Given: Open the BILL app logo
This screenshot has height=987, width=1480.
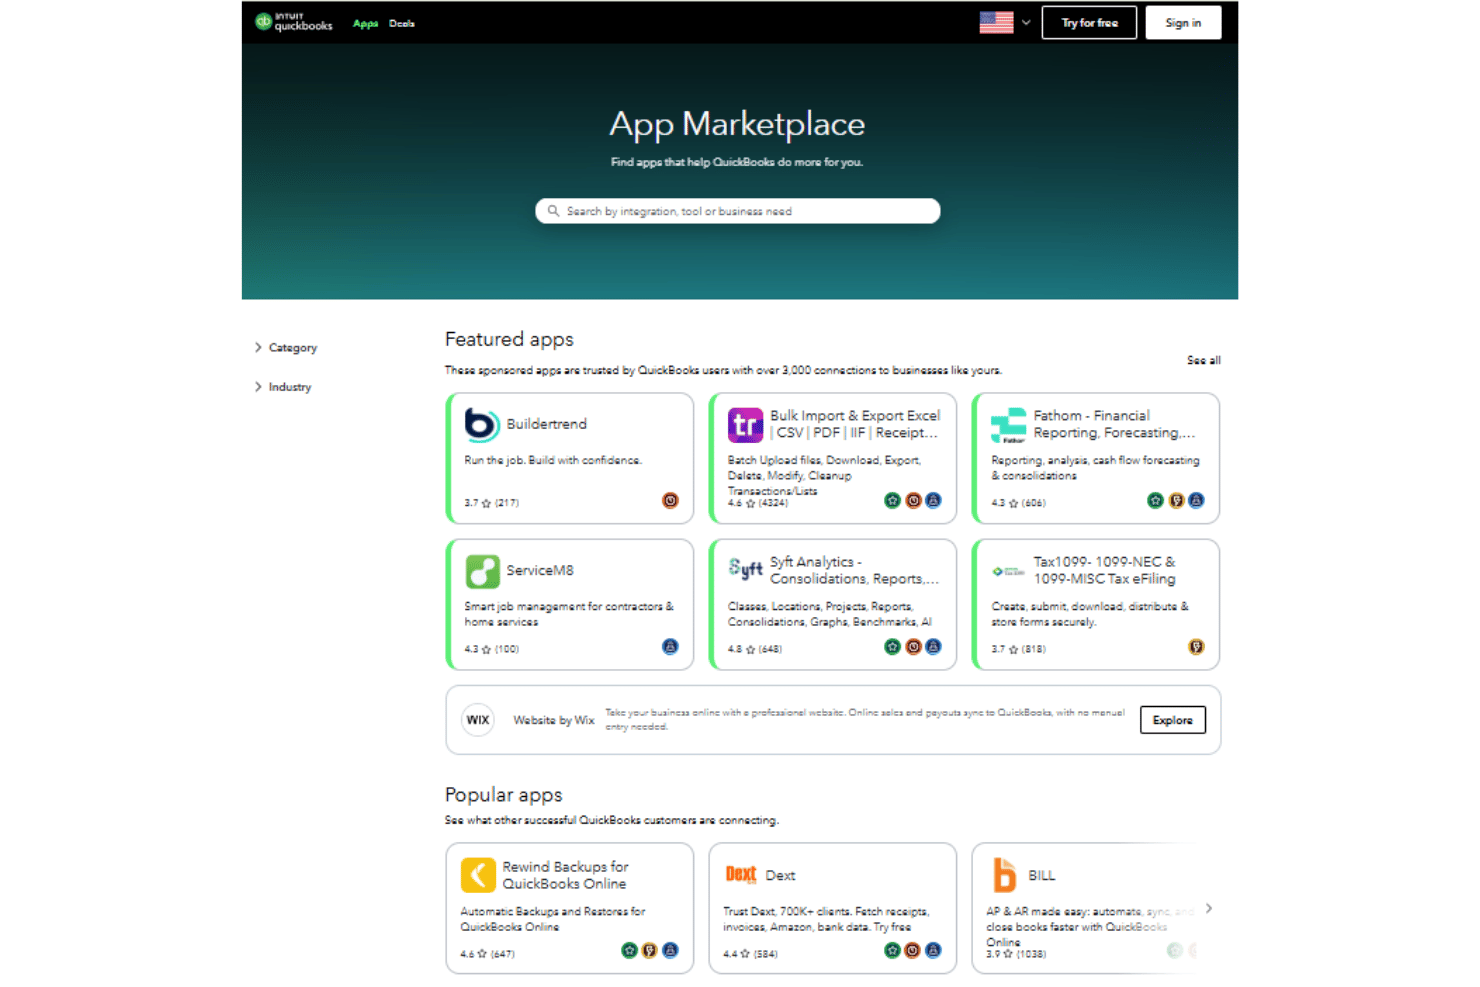Looking at the screenshot, I should 1004,875.
